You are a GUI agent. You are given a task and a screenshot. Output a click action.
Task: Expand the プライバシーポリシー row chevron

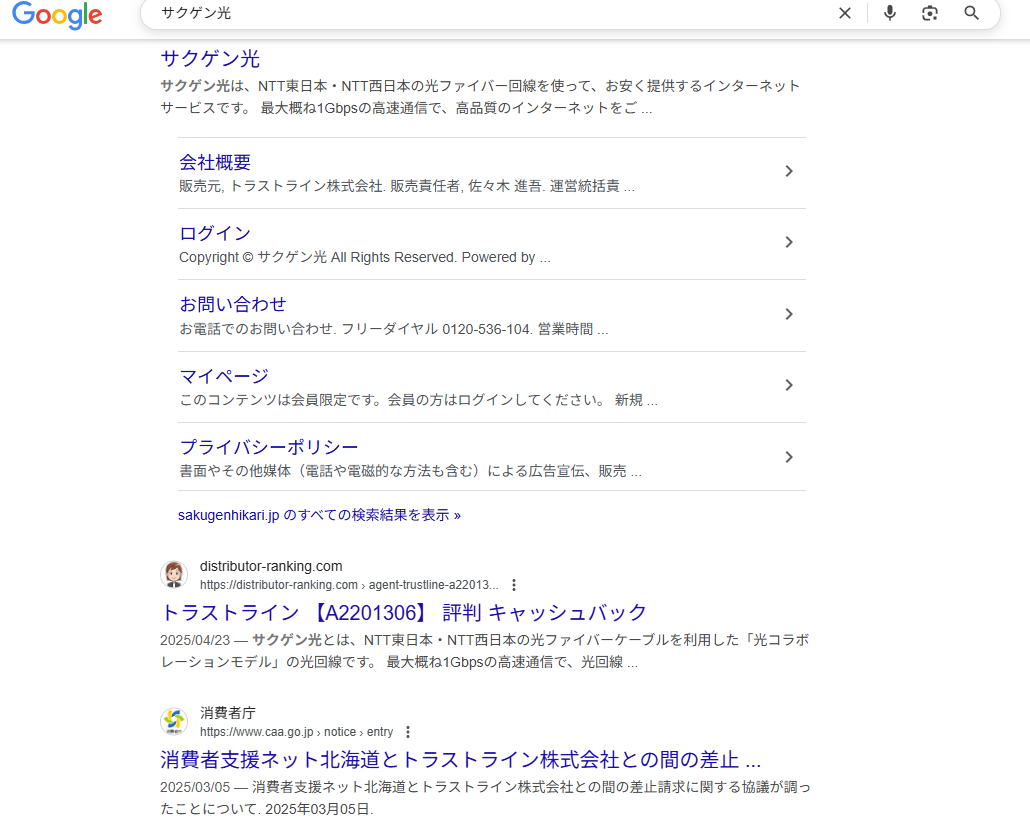789,457
